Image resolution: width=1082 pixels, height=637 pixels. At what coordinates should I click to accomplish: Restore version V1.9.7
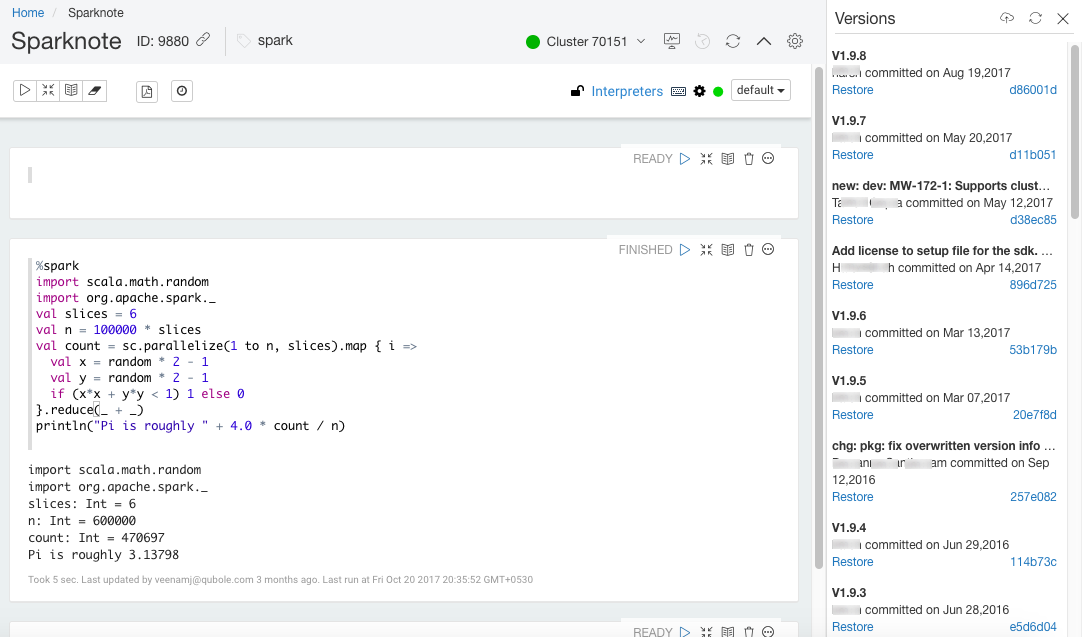[x=852, y=155]
